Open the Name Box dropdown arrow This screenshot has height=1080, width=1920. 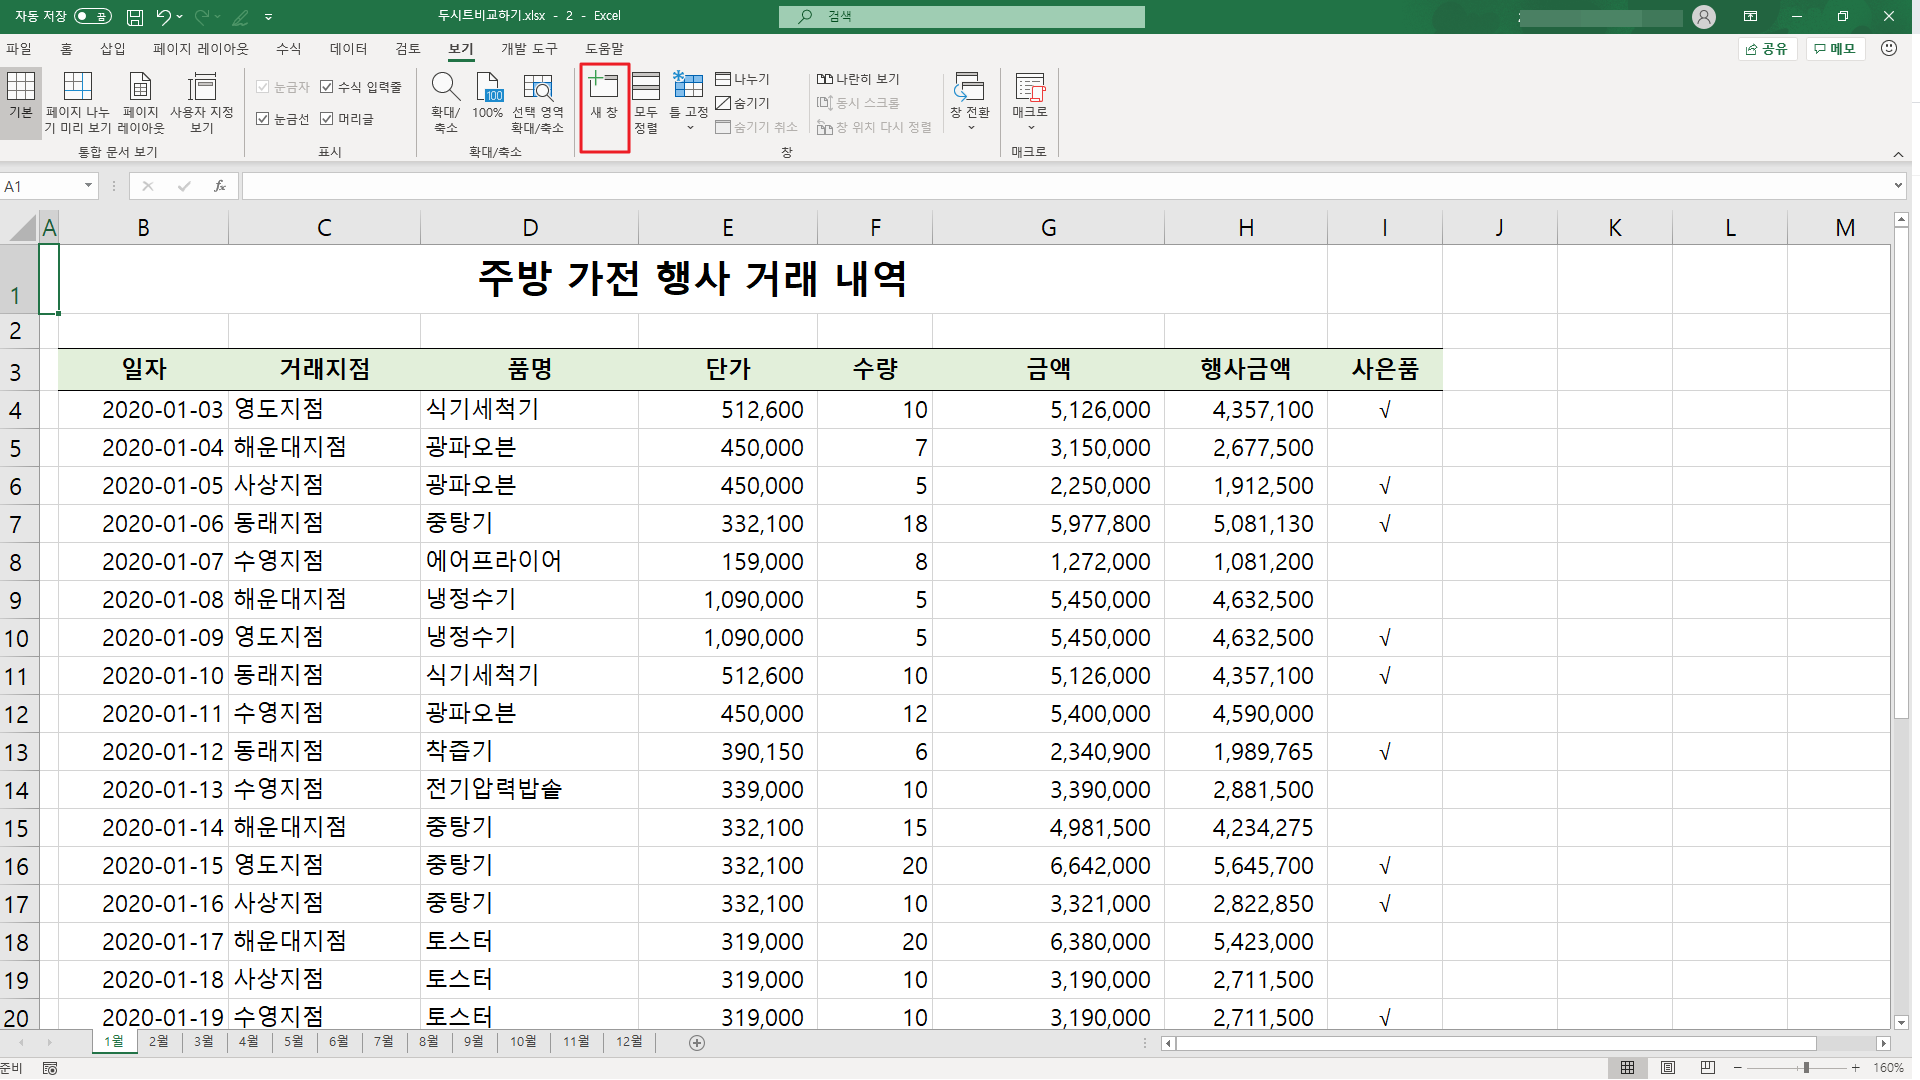(88, 186)
